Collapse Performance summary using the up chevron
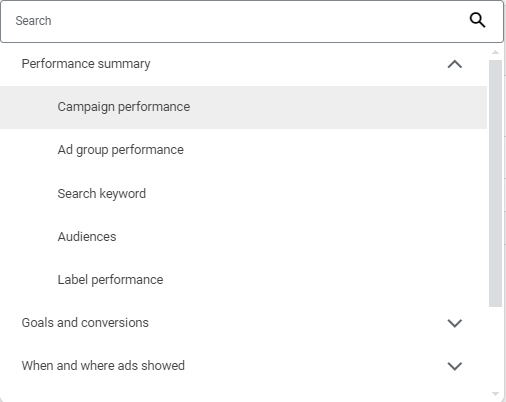This screenshot has width=506, height=402. pyautogui.click(x=455, y=64)
